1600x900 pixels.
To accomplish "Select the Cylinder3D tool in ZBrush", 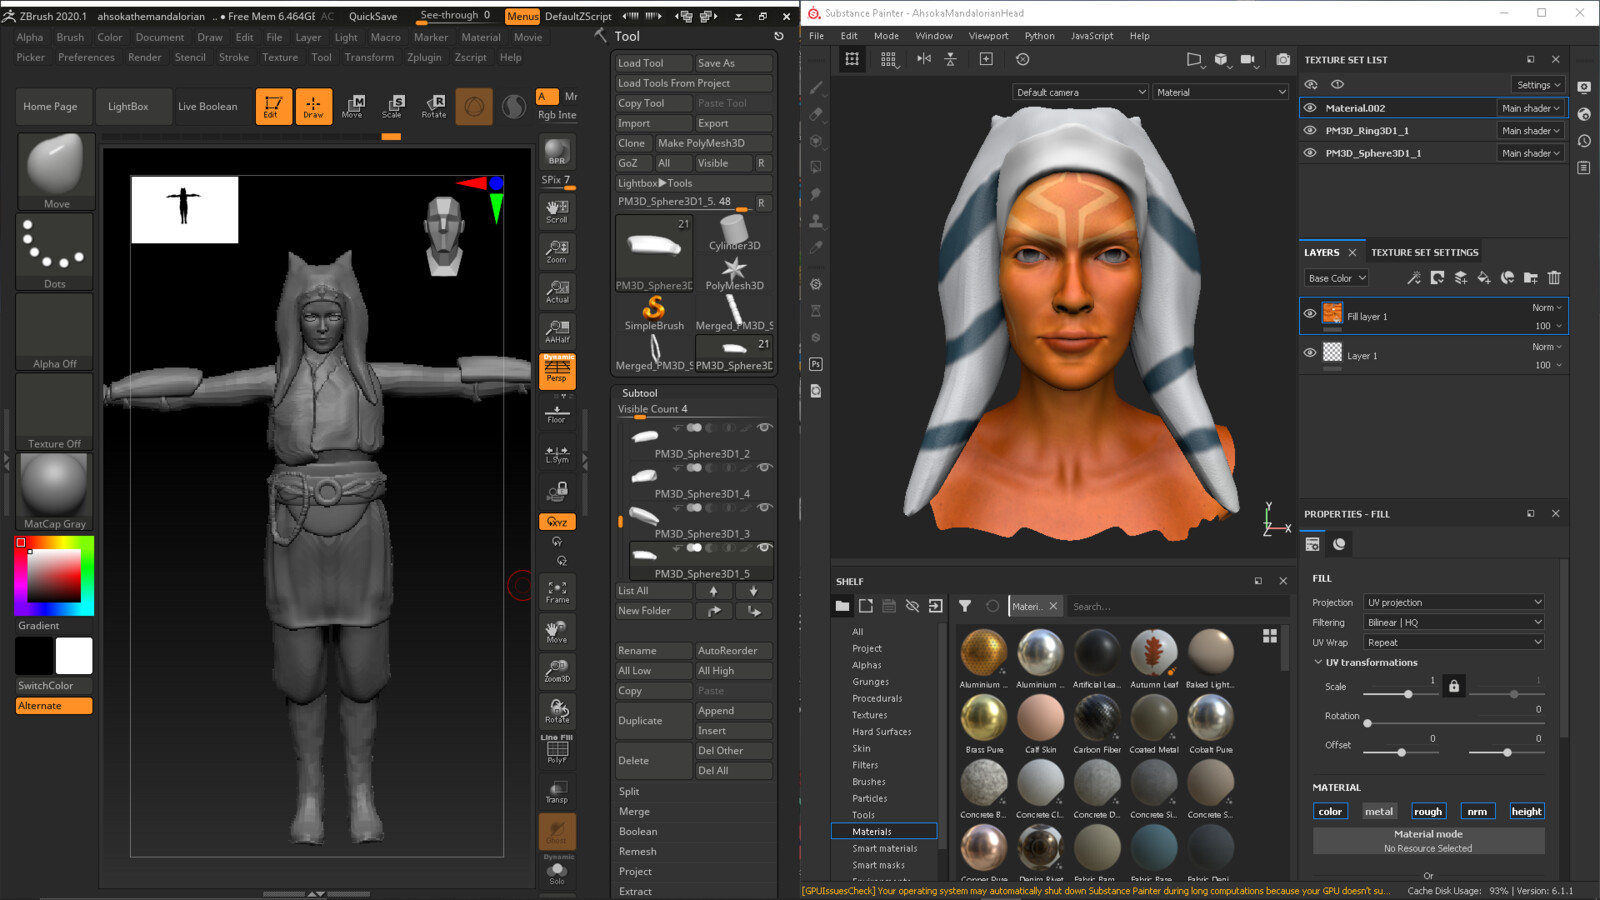I will 734,234.
